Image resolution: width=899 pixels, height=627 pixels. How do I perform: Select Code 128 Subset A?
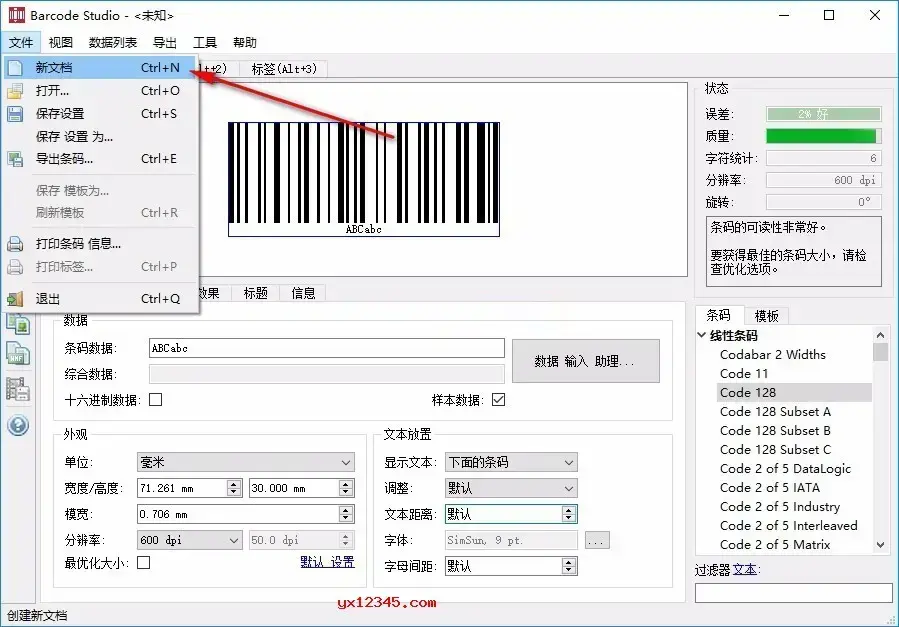pyautogui.click(x=775, y=412)
